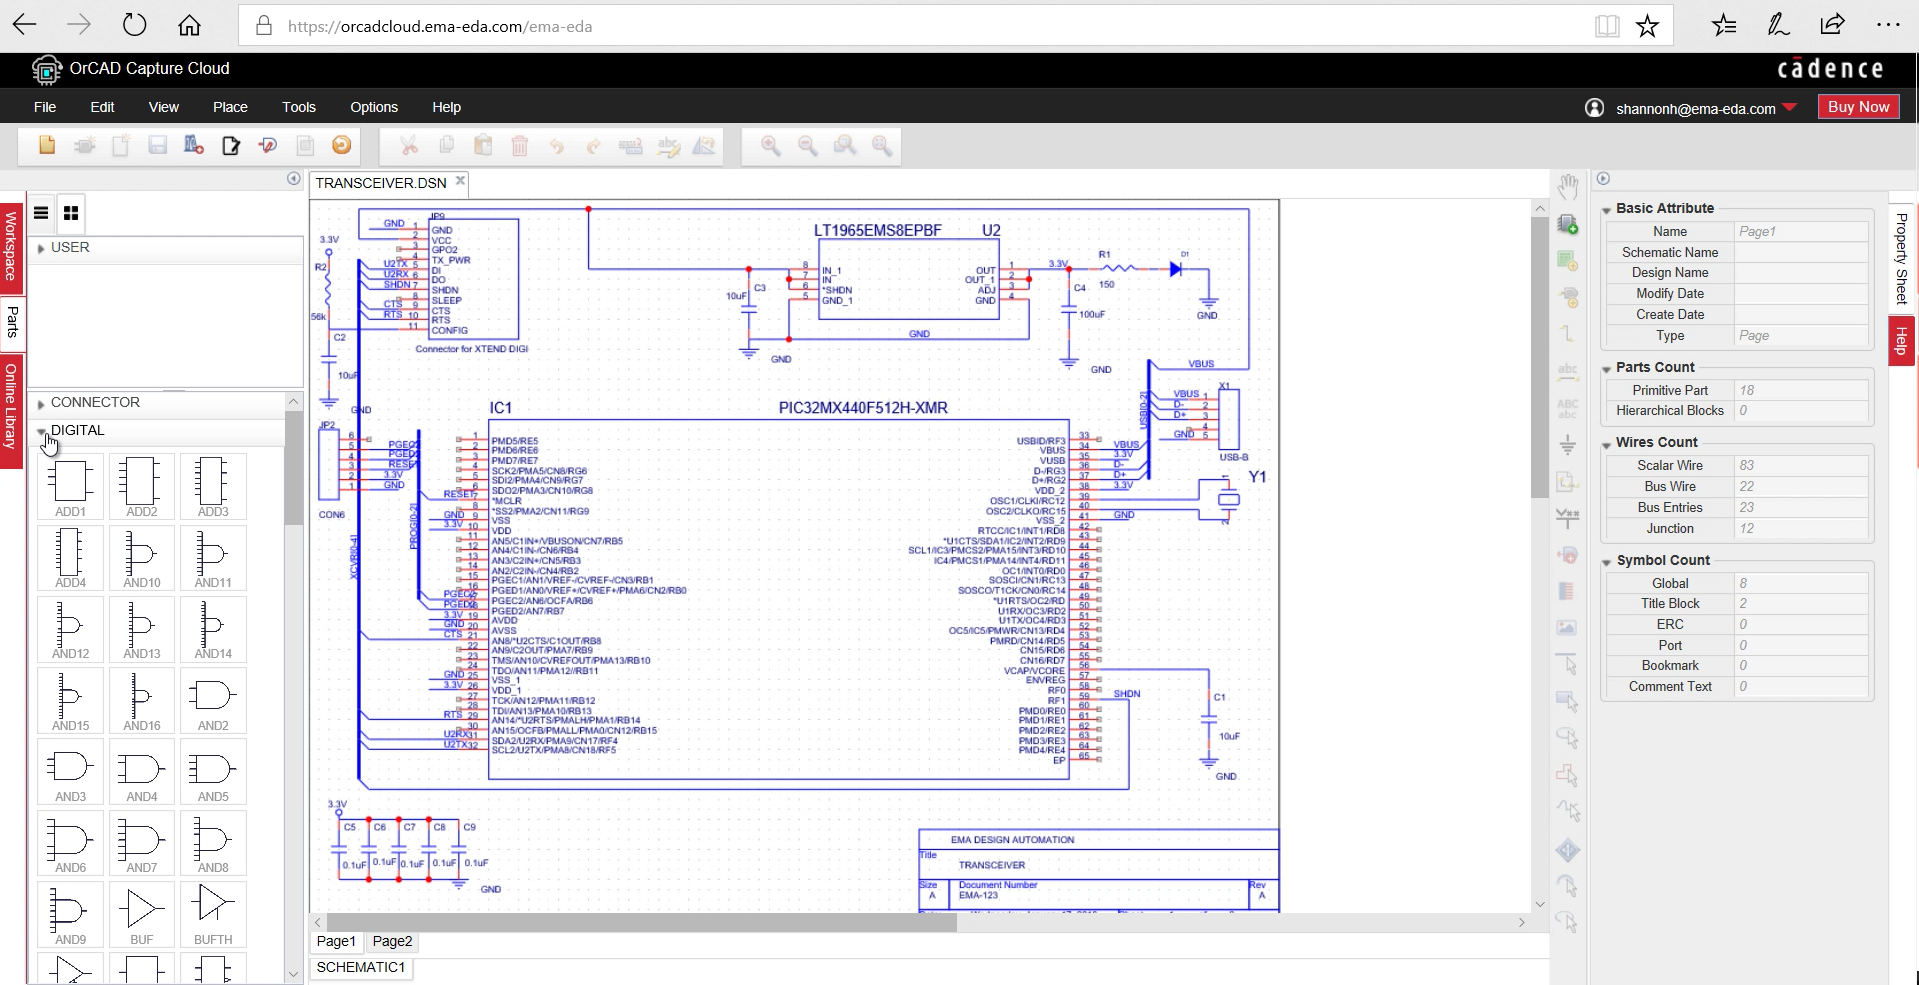The image size is (1919, 985).
Task: Select the BUF buffer symbol
Action: pos(141,914)
